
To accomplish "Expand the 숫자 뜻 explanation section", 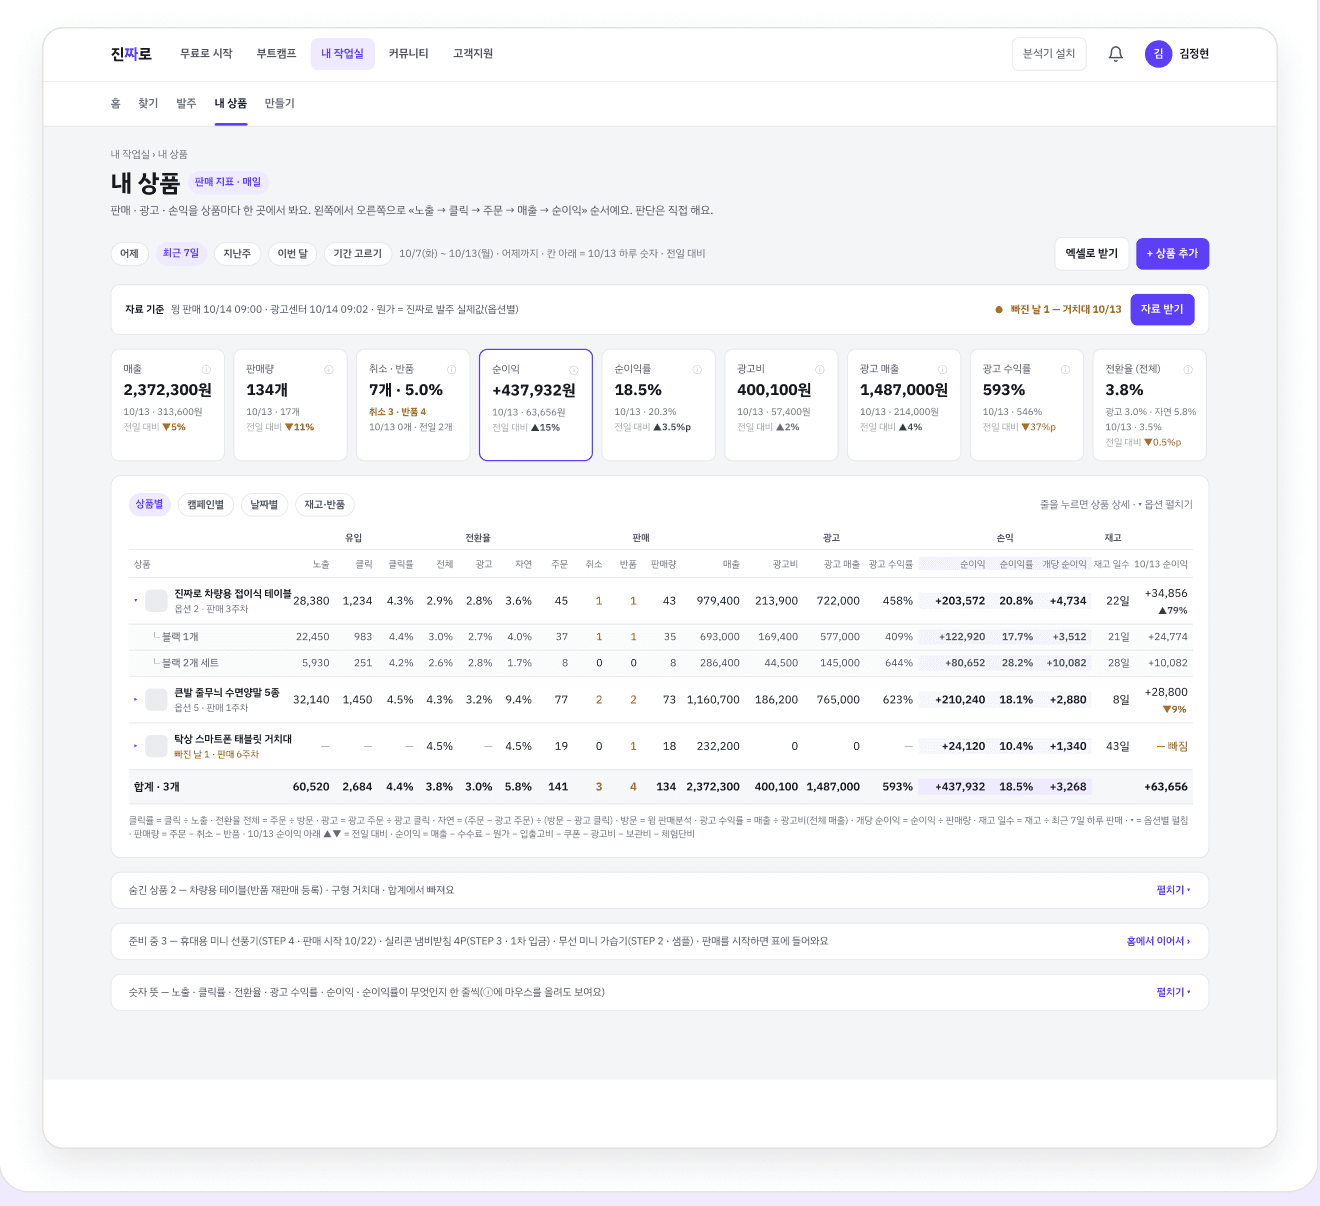I will point(1173,992).
